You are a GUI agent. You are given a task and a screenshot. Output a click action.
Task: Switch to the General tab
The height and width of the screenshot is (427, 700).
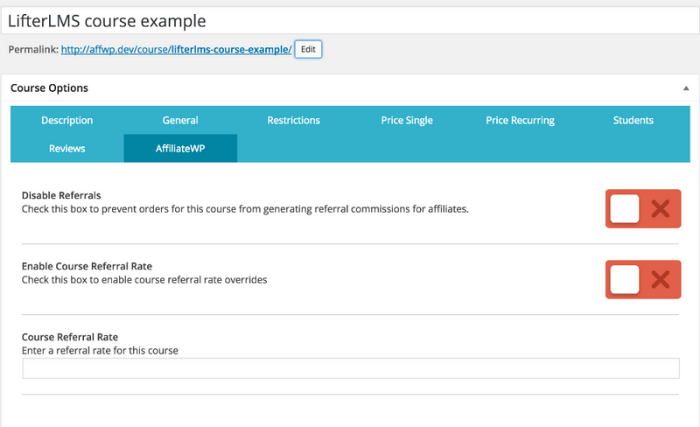coord(180,120)
